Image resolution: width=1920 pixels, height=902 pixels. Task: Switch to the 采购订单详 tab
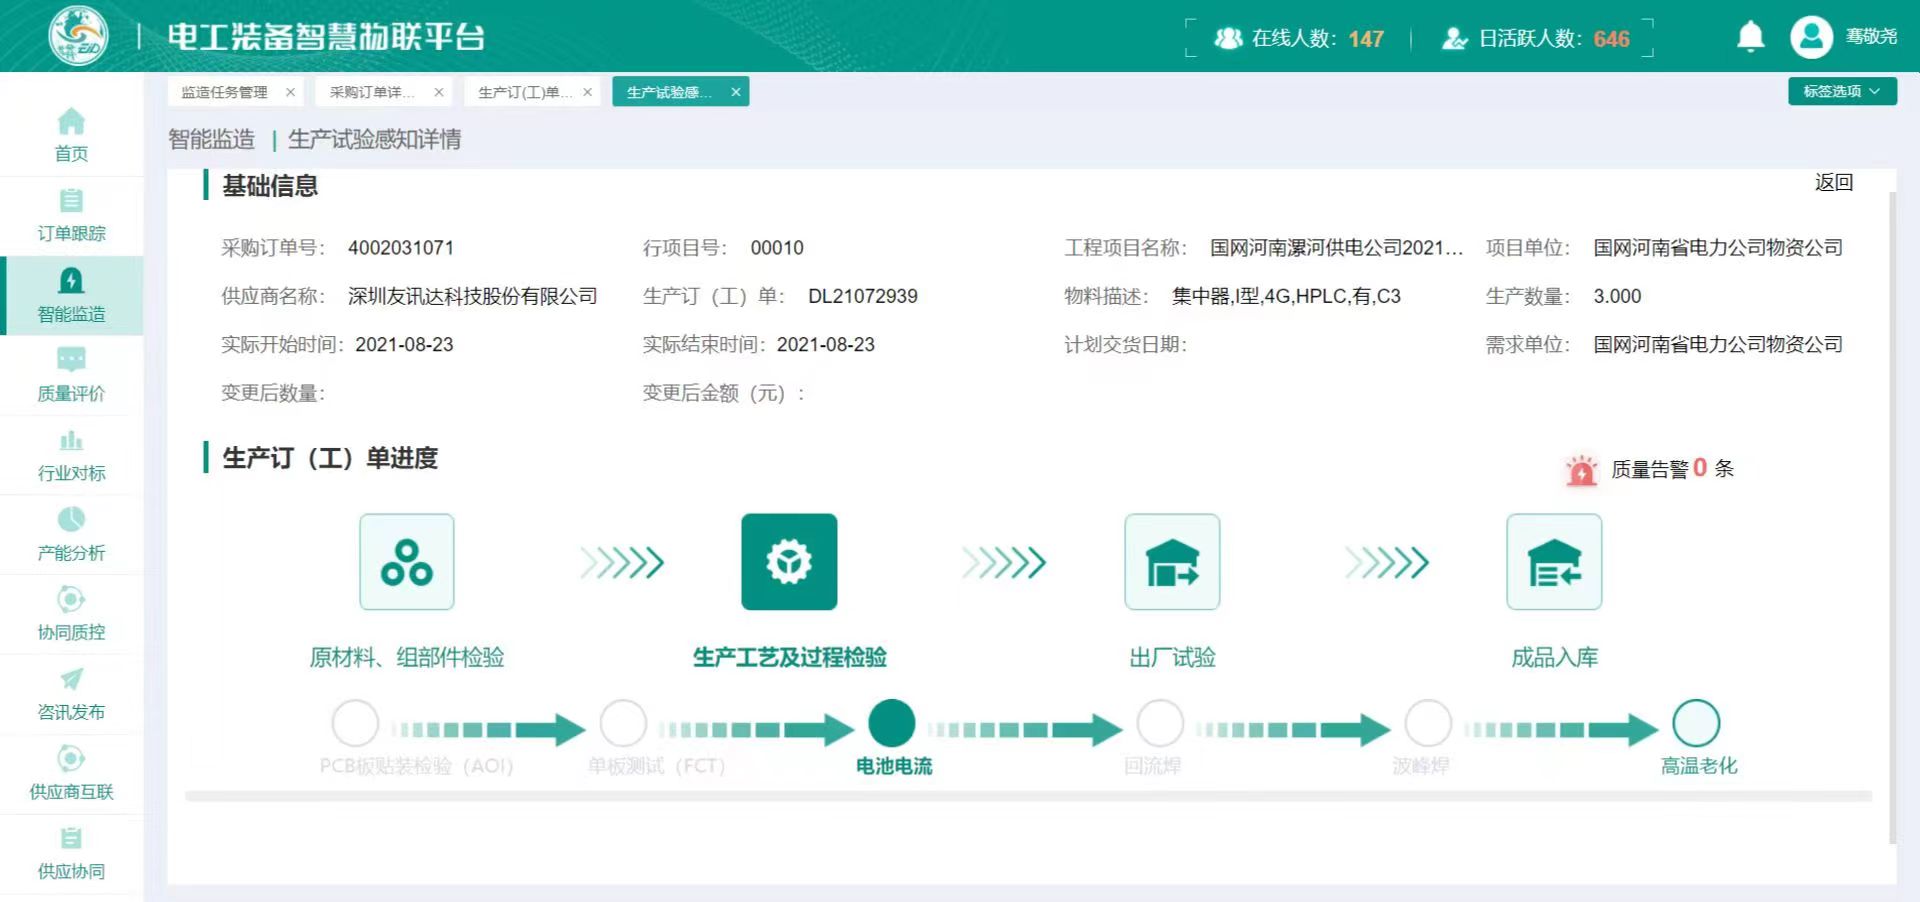pos(371,92)
